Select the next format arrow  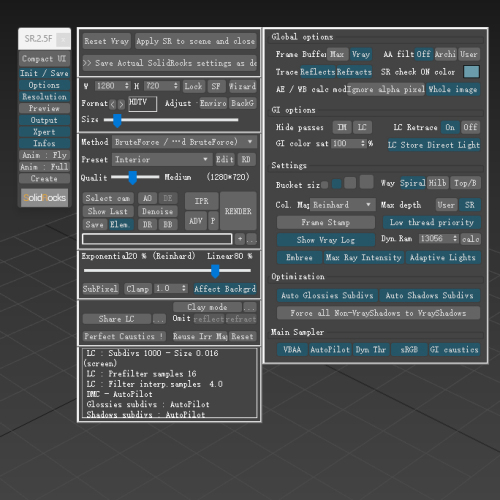(x=121, y=104)
